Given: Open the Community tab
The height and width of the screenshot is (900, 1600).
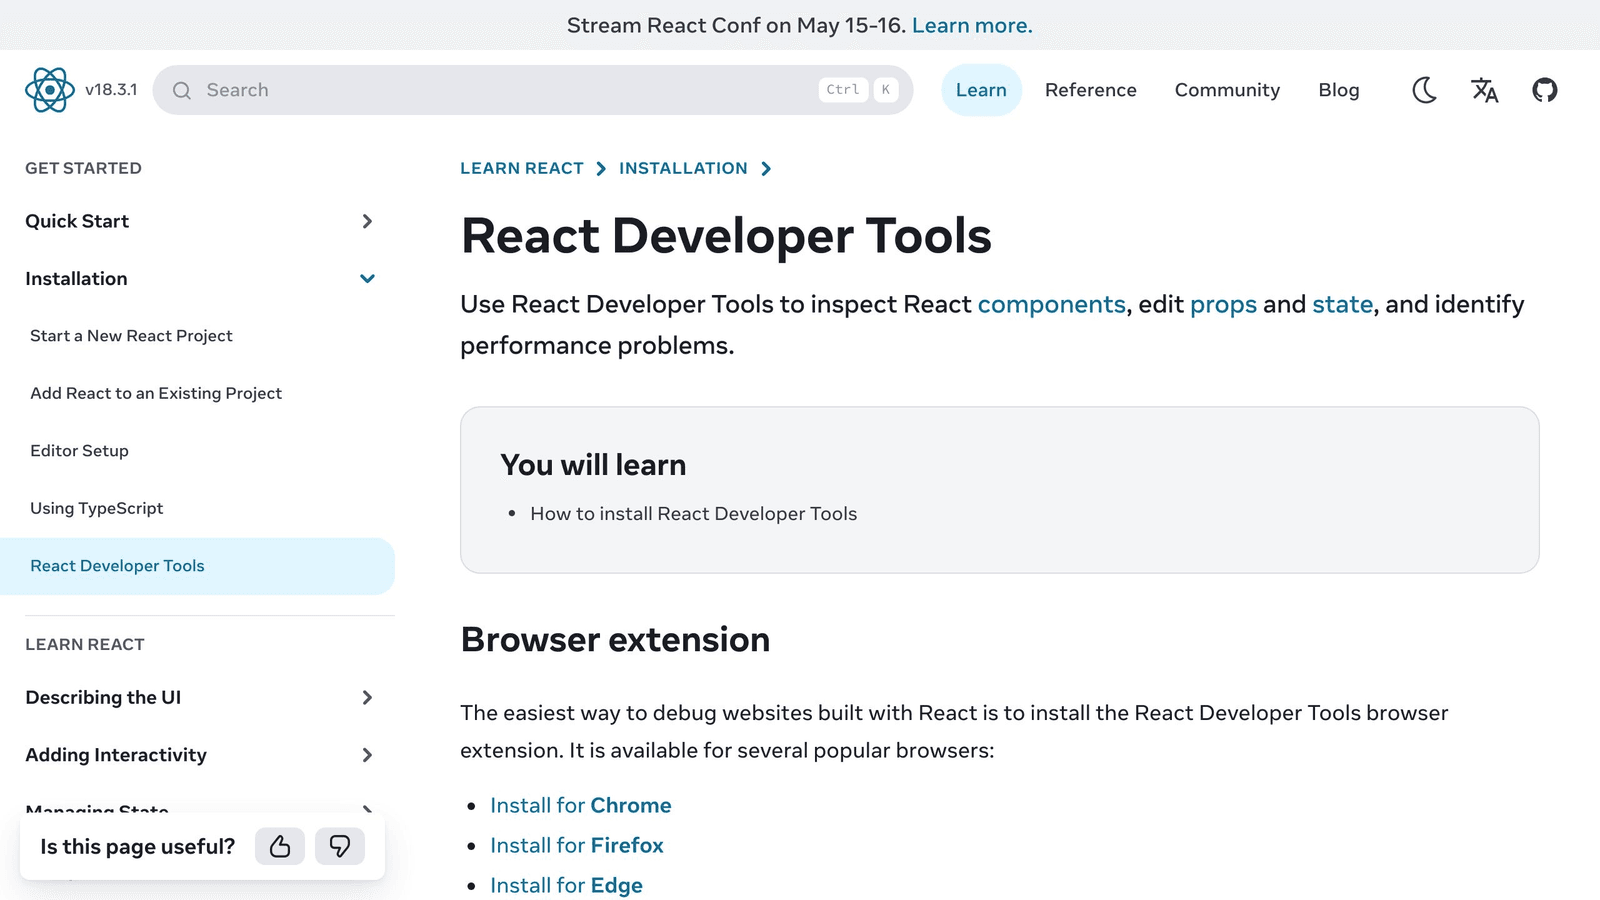Looking at the screenshot, I should tap(1227, 90).
